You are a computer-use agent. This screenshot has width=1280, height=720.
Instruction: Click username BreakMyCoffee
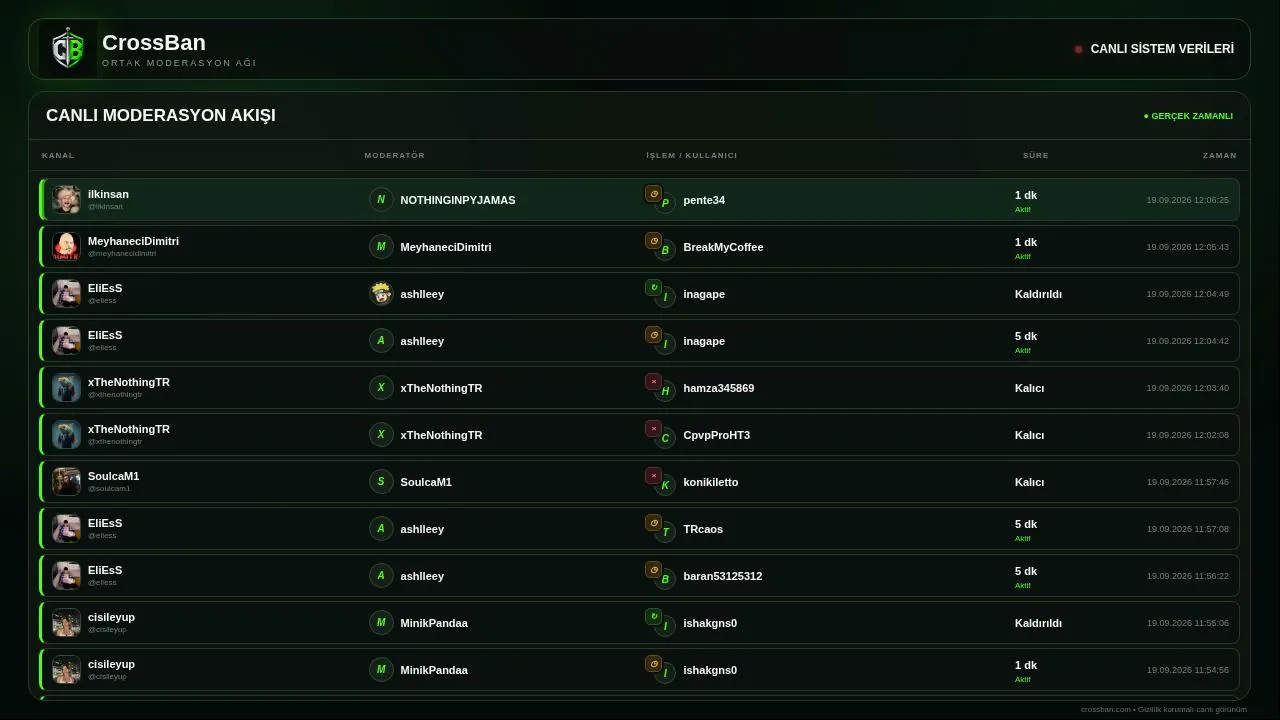pyautogui.click(x=723, y=247)
